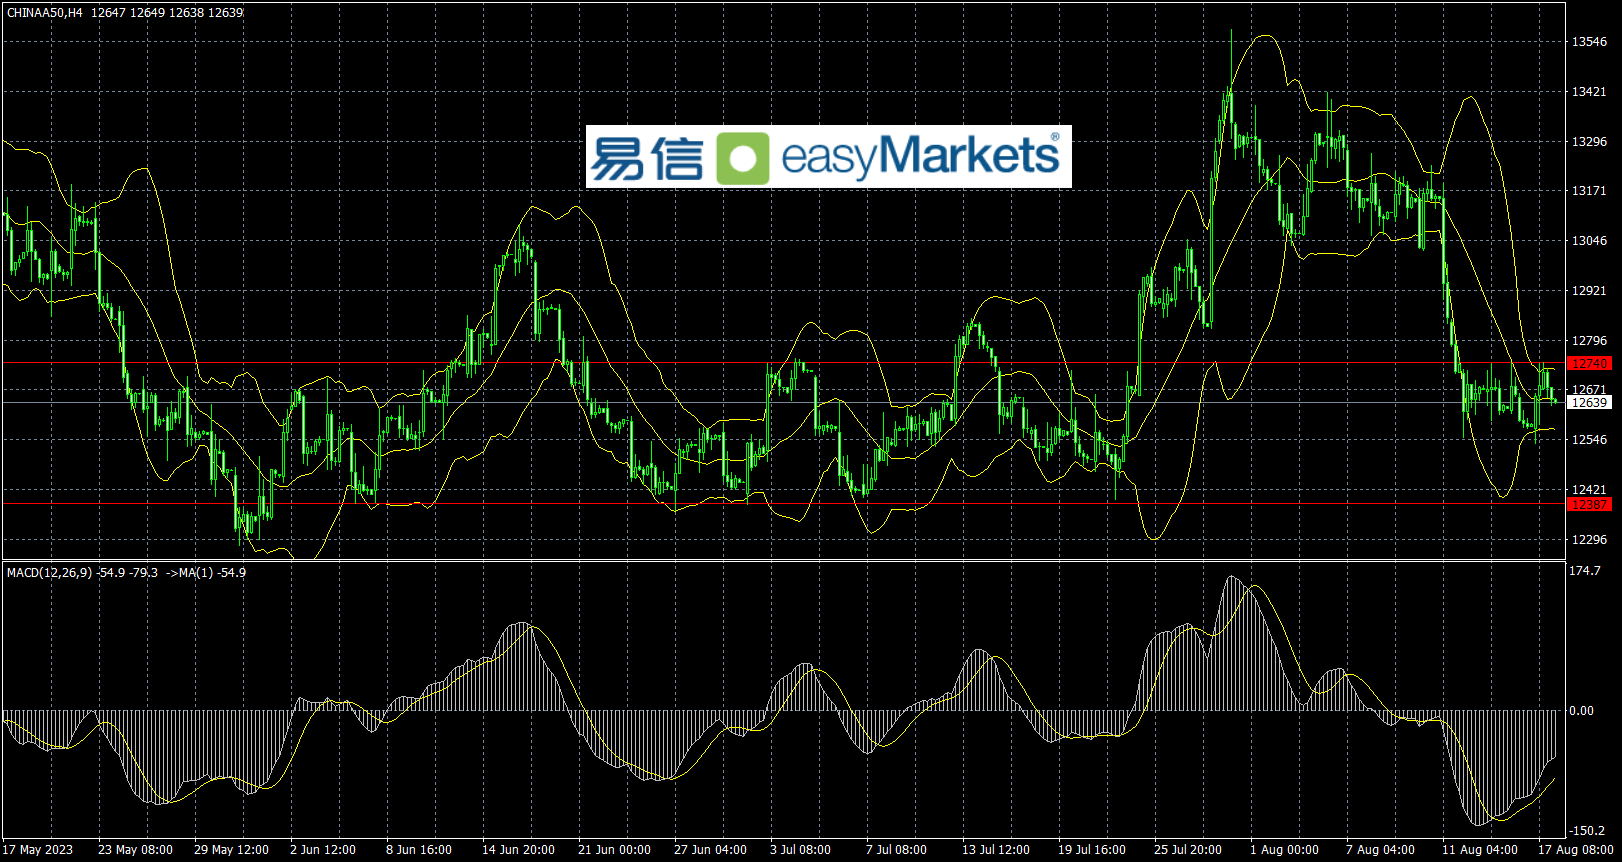Click the MACD 174.7 scale label
1622x862 pixels.
point(1585,571)
